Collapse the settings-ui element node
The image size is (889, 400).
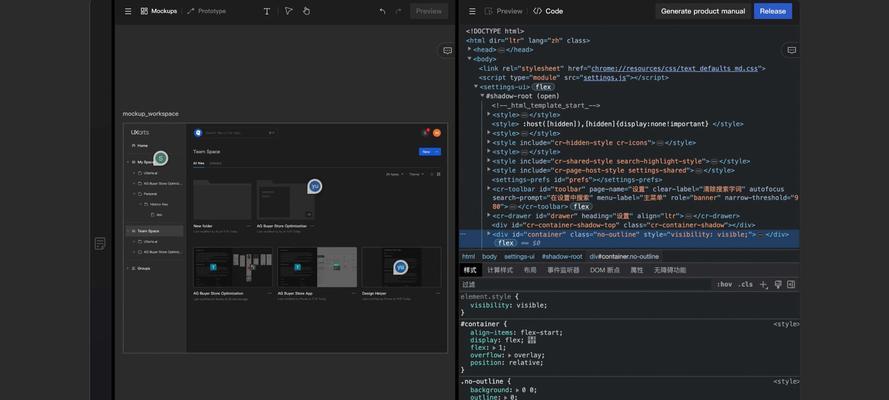tap(476, 87)
